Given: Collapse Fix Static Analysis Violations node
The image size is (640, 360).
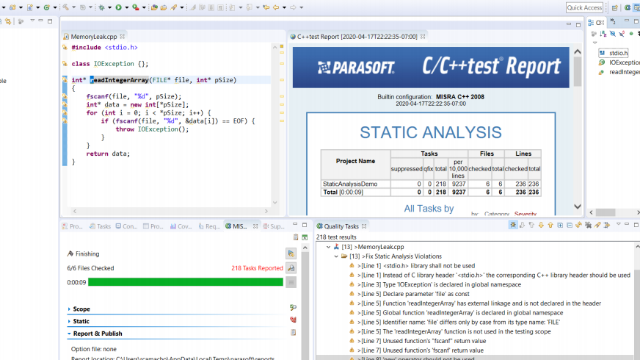Looking at the screenshot, I should (x=336, y=256).
